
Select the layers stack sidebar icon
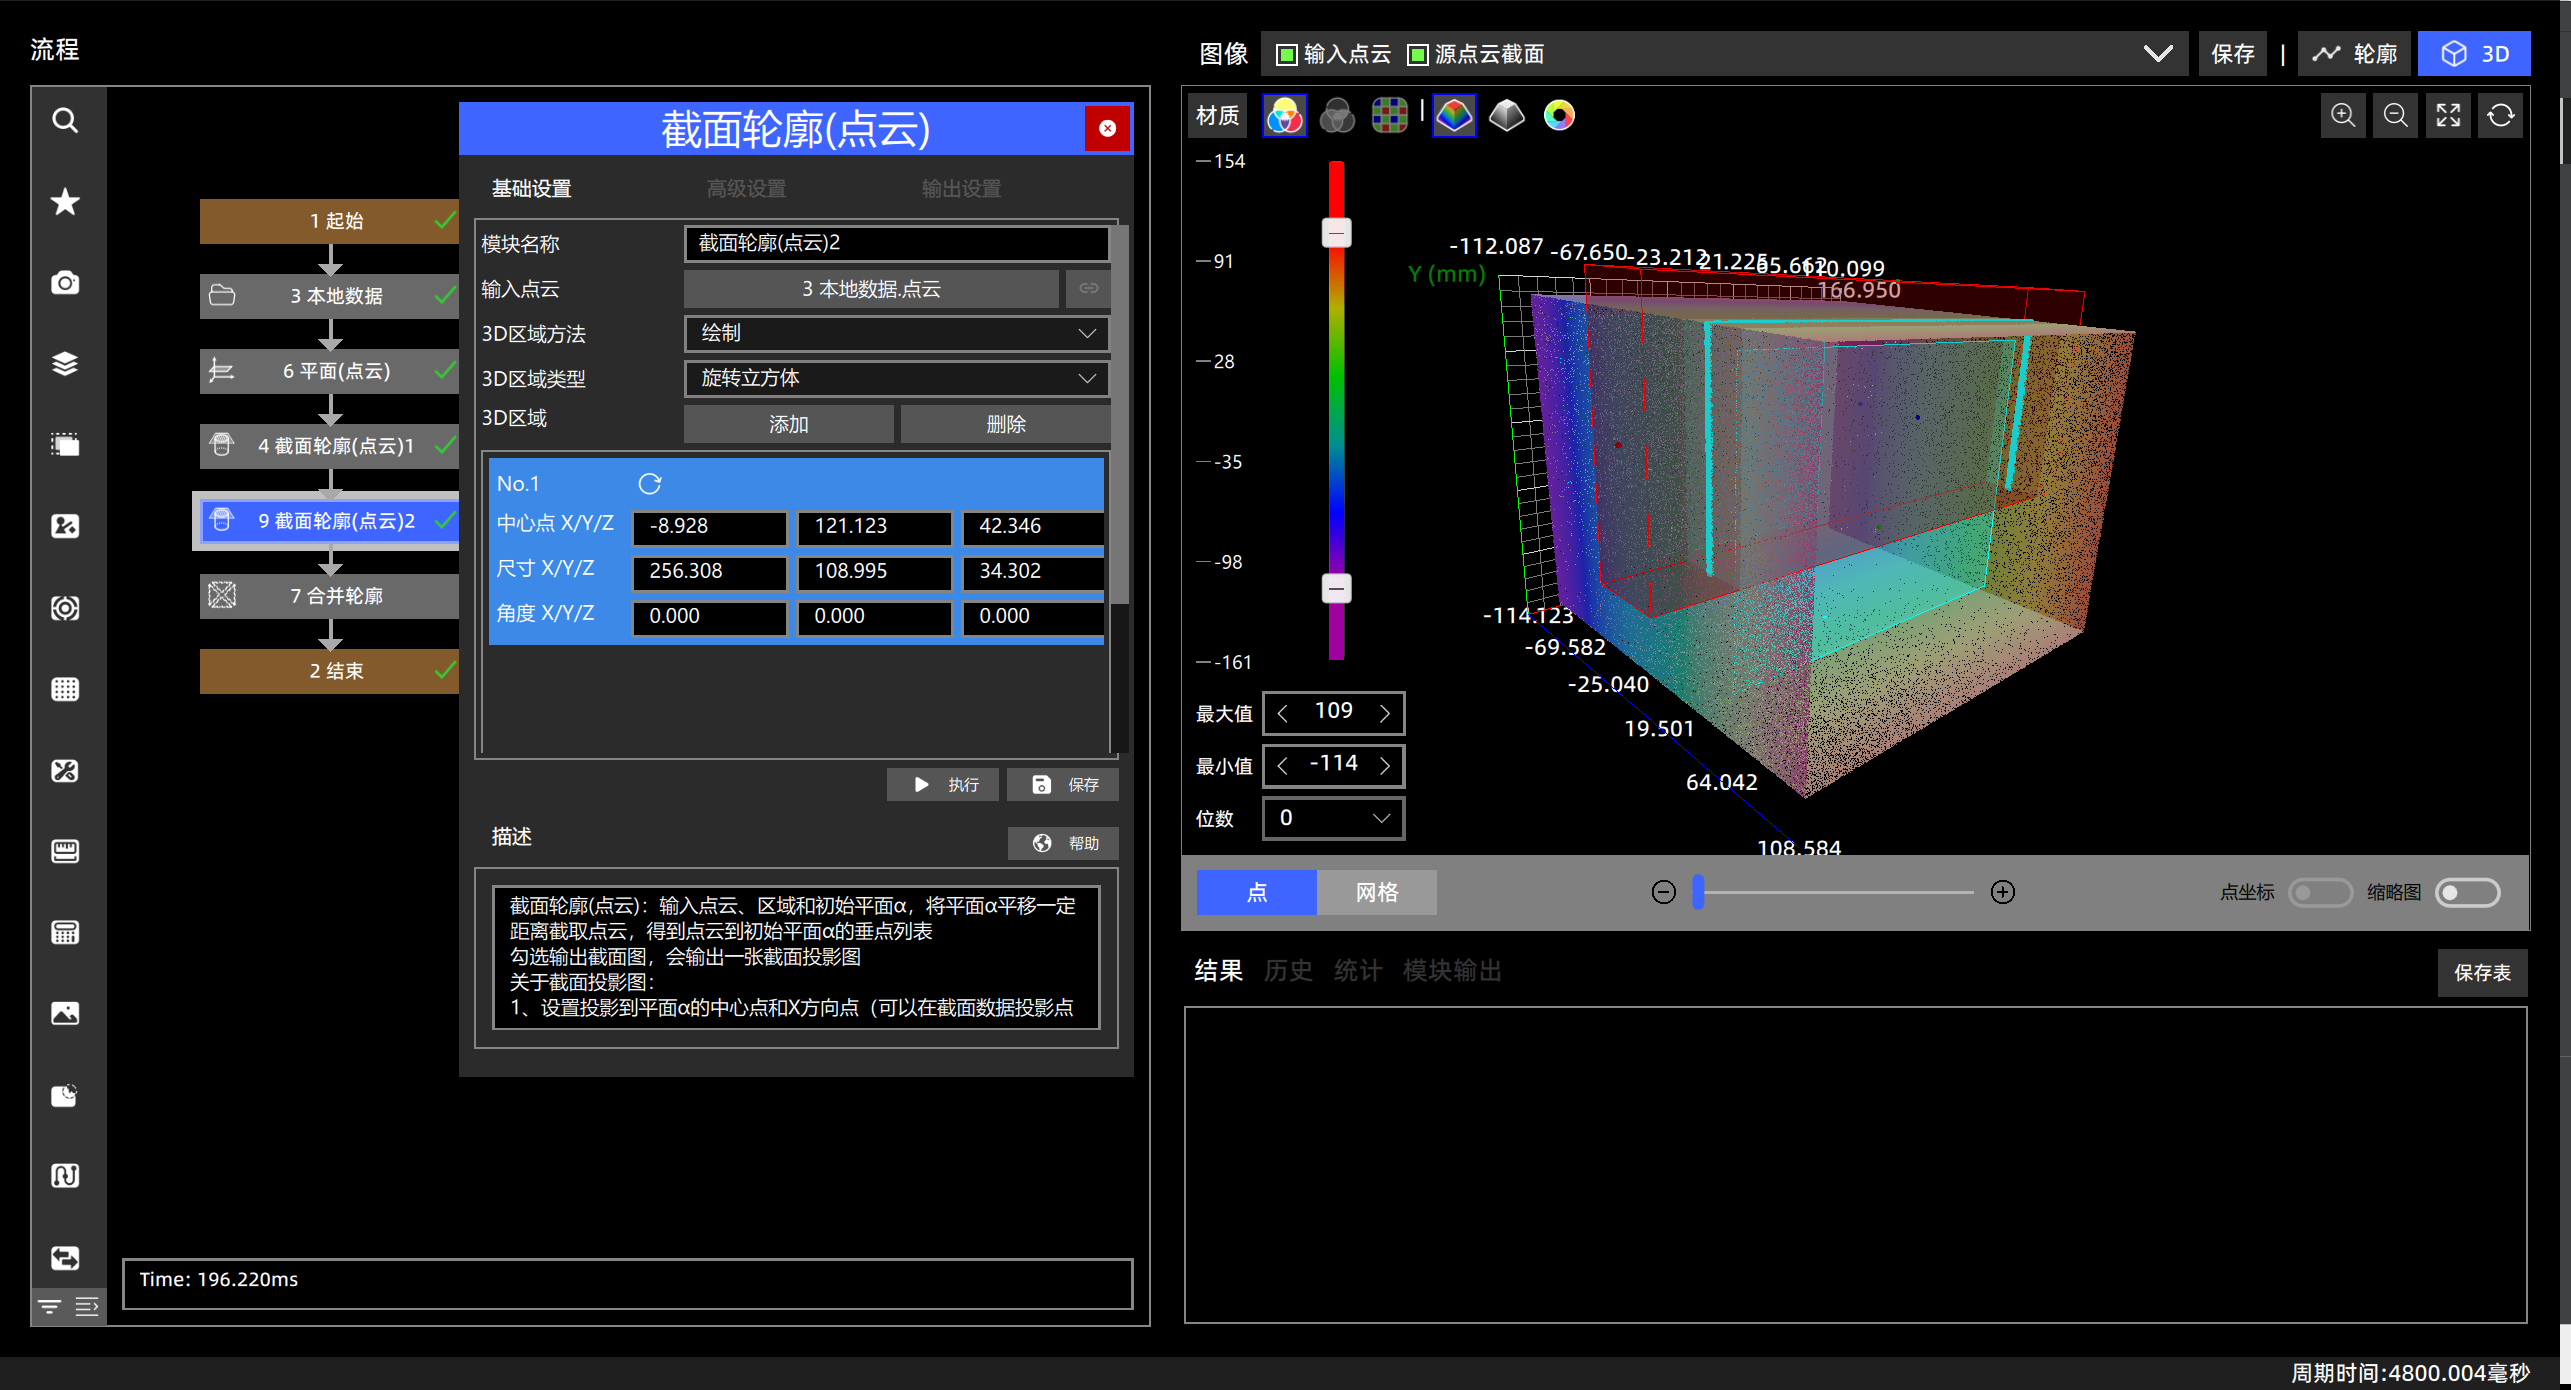[65, 364]
